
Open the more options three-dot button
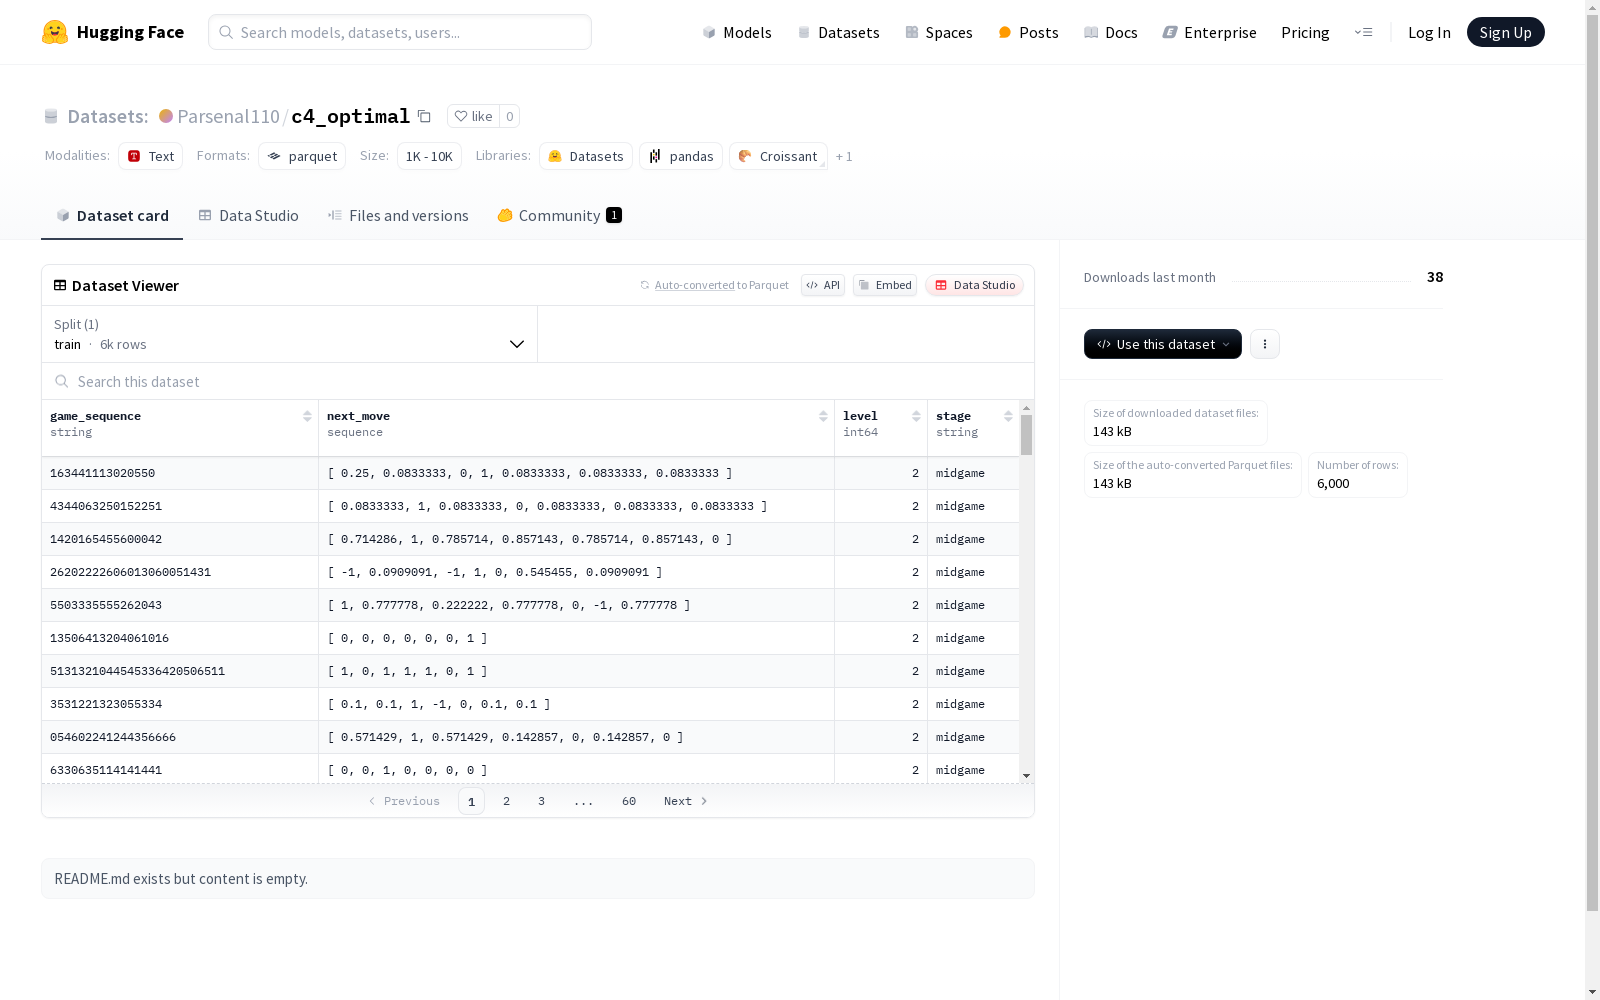(1265, 344)
